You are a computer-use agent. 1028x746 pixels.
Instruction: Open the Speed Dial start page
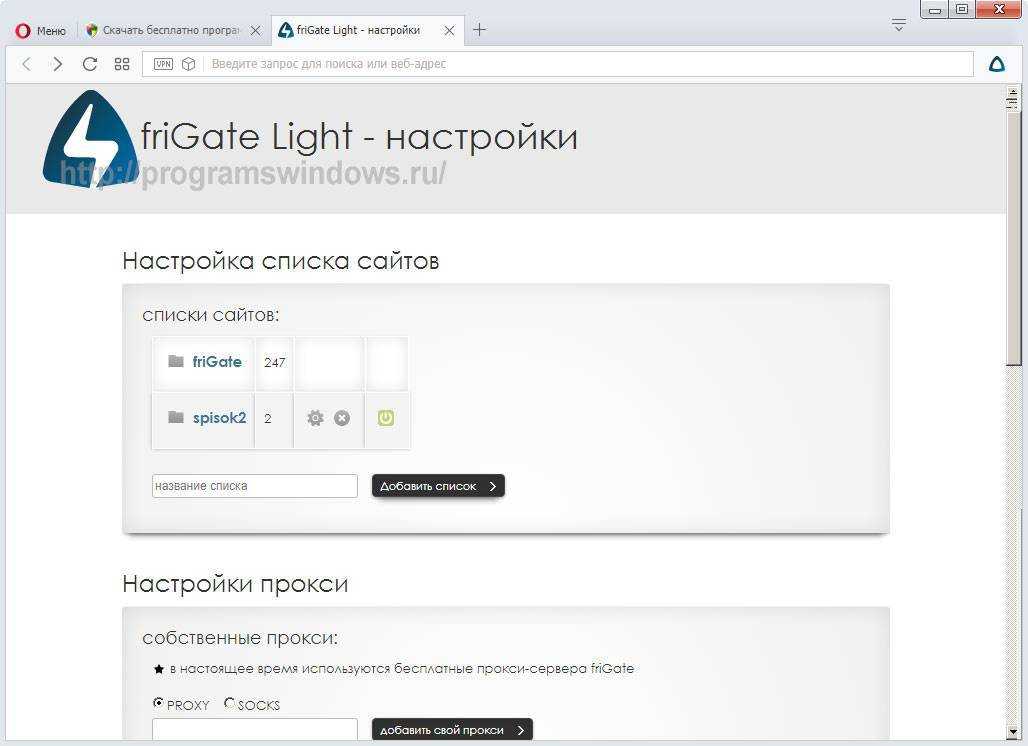click(122, 64)
